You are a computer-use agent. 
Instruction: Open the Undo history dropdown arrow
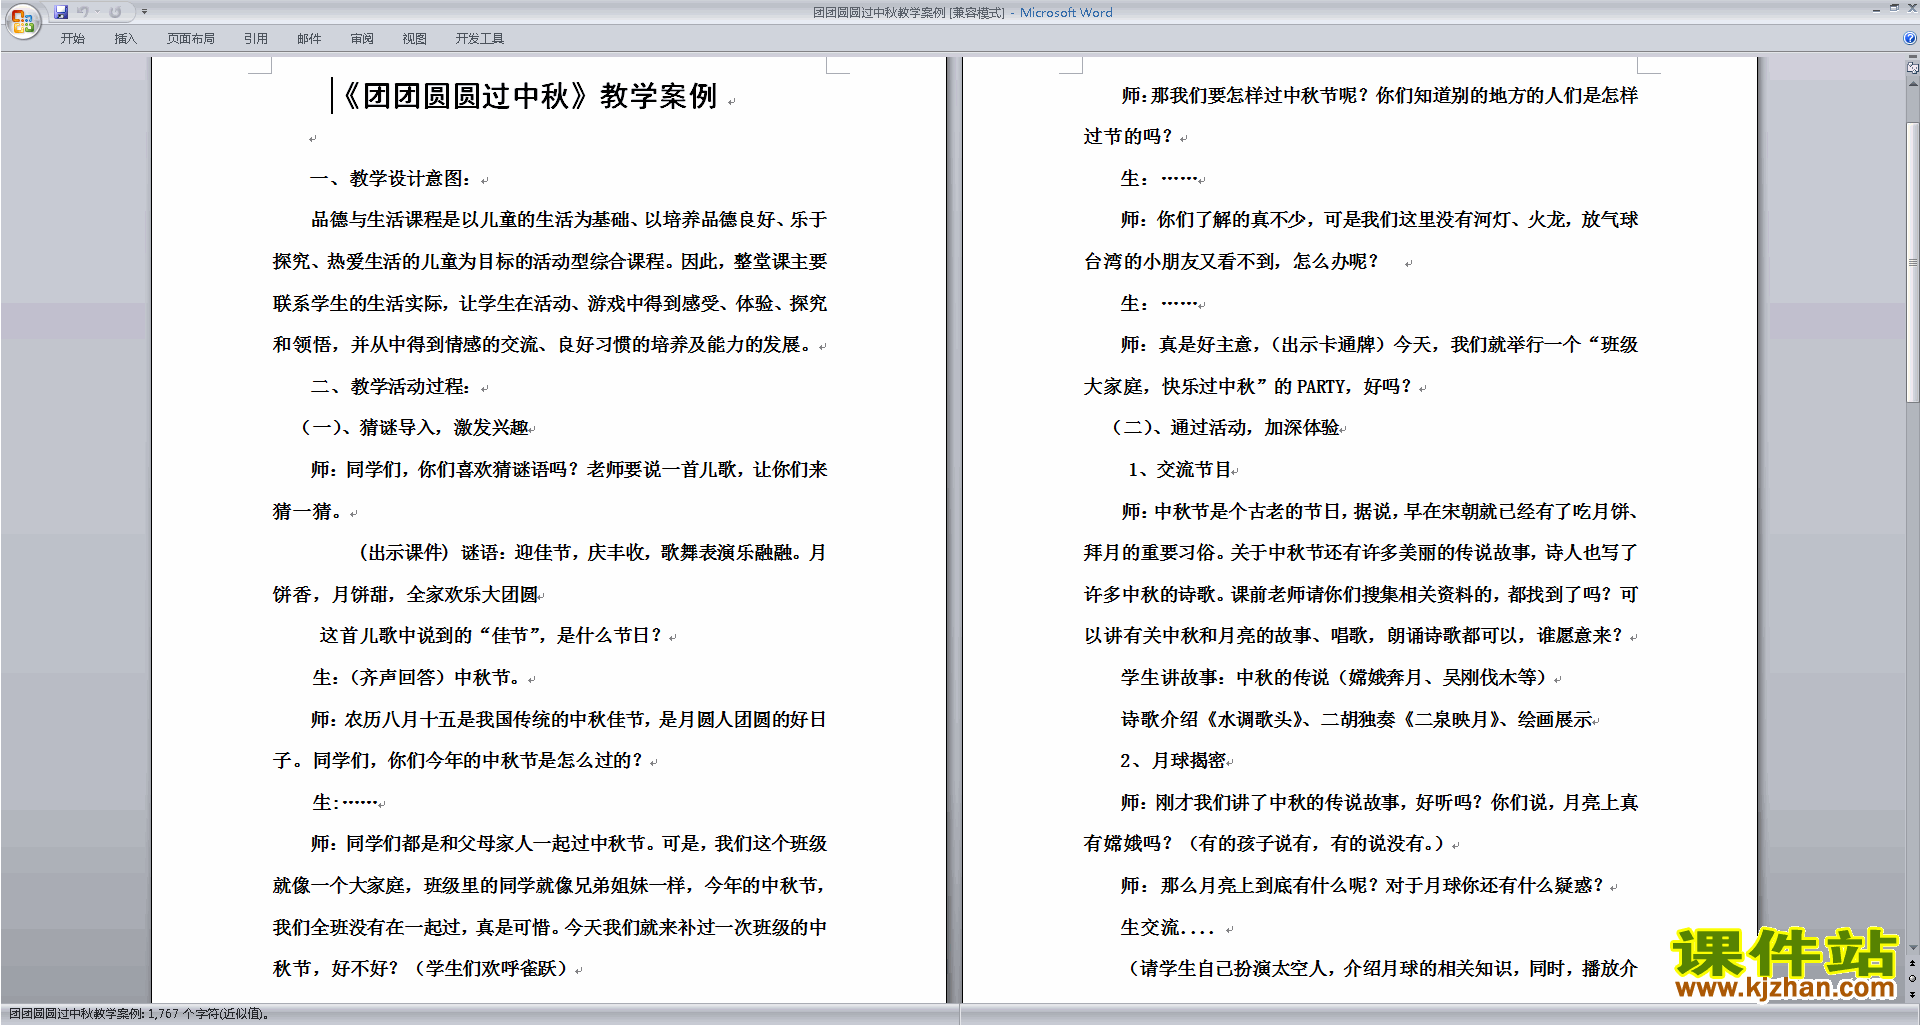pyautogui.click(x=97, y=12)
